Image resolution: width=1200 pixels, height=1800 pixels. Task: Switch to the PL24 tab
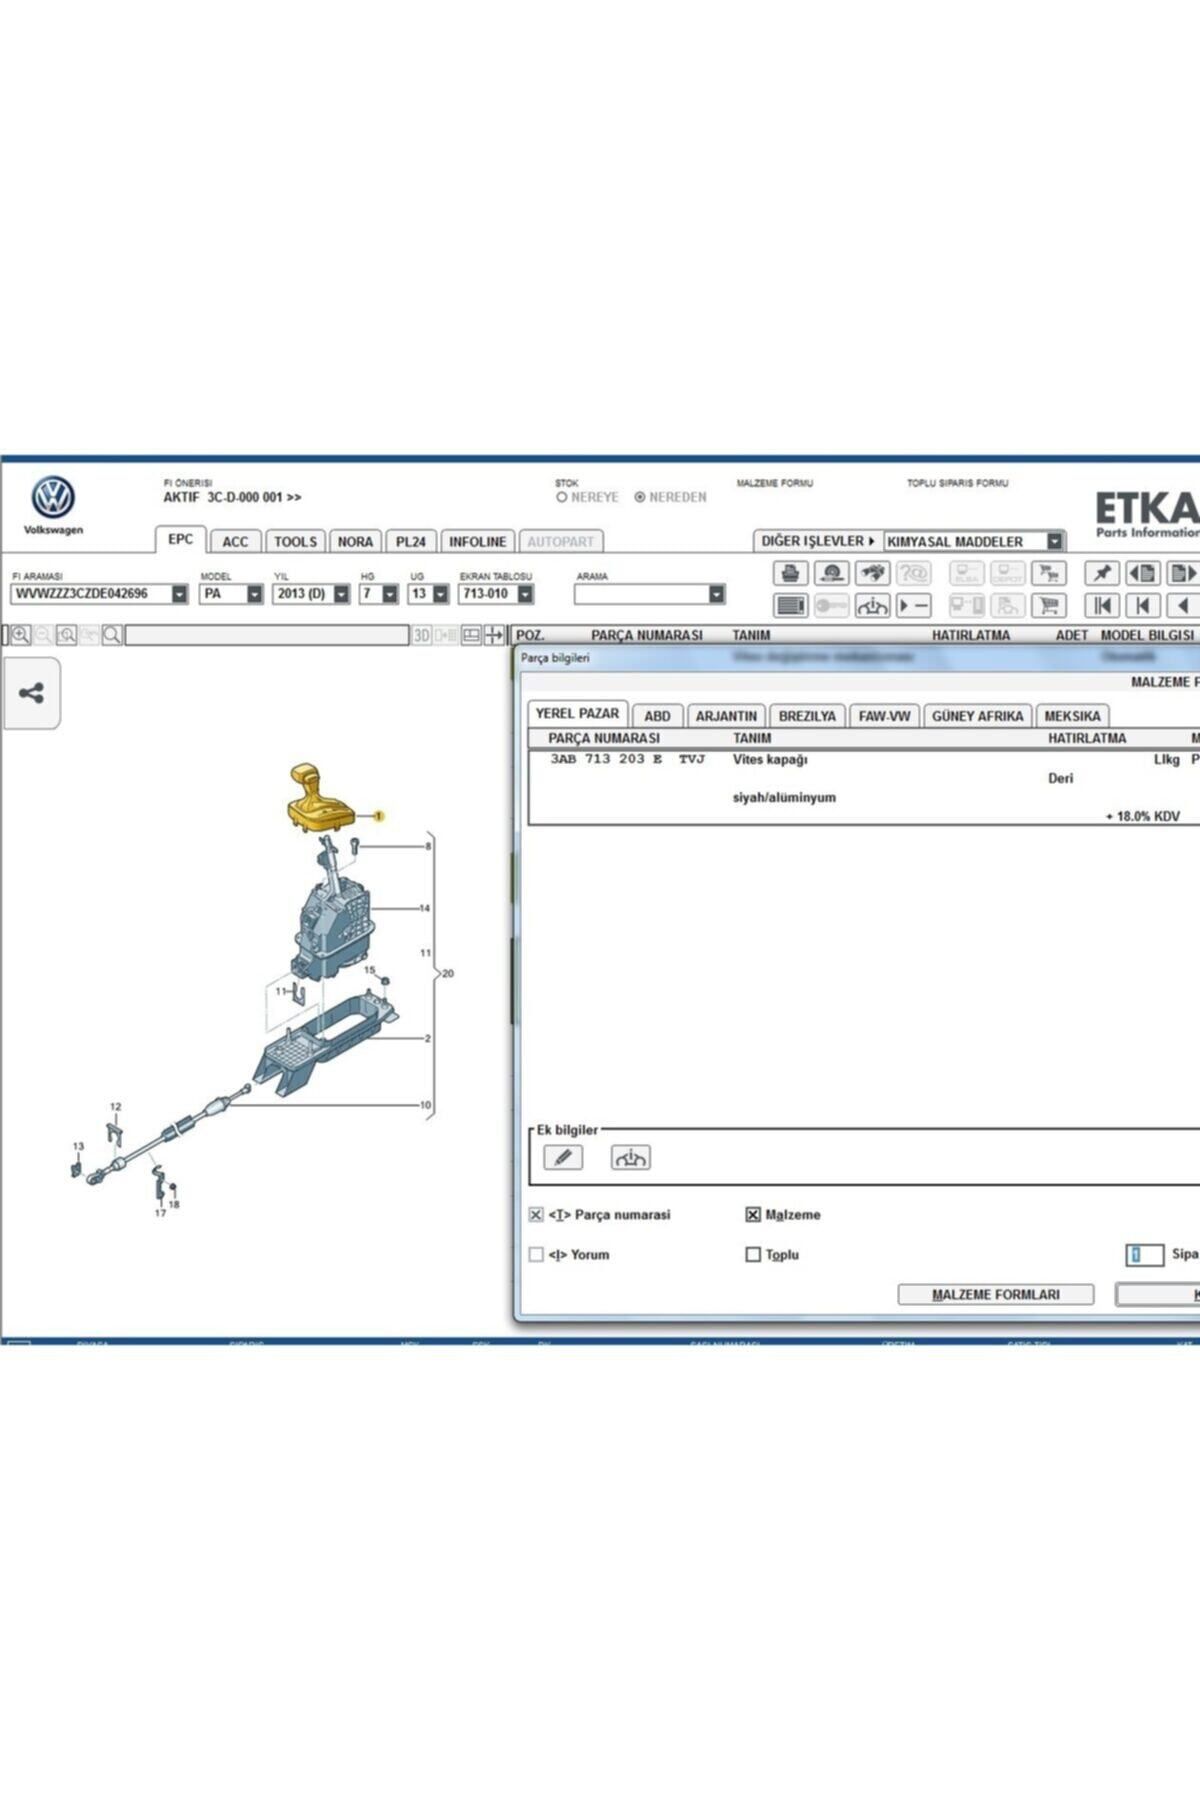pos(410,541)
